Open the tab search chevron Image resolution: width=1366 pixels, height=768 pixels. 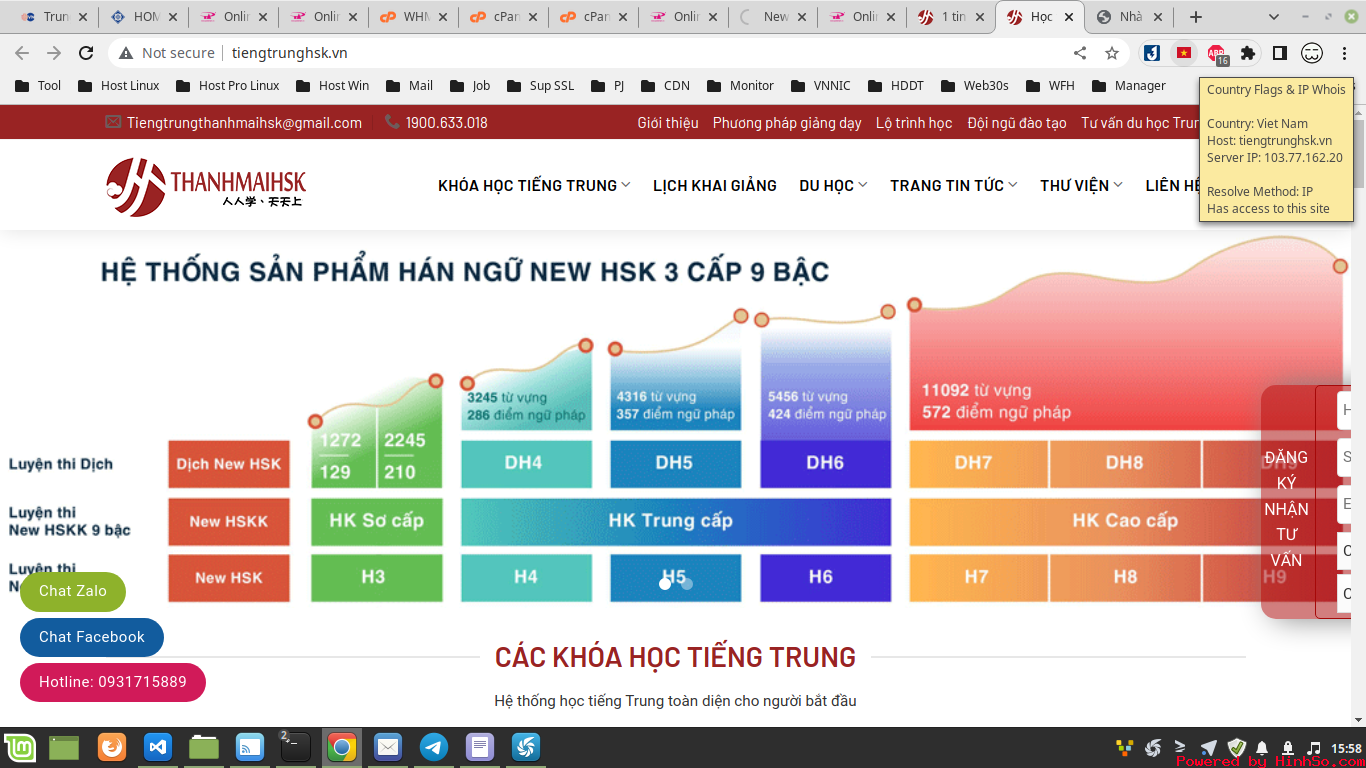tap(1274, 17)
